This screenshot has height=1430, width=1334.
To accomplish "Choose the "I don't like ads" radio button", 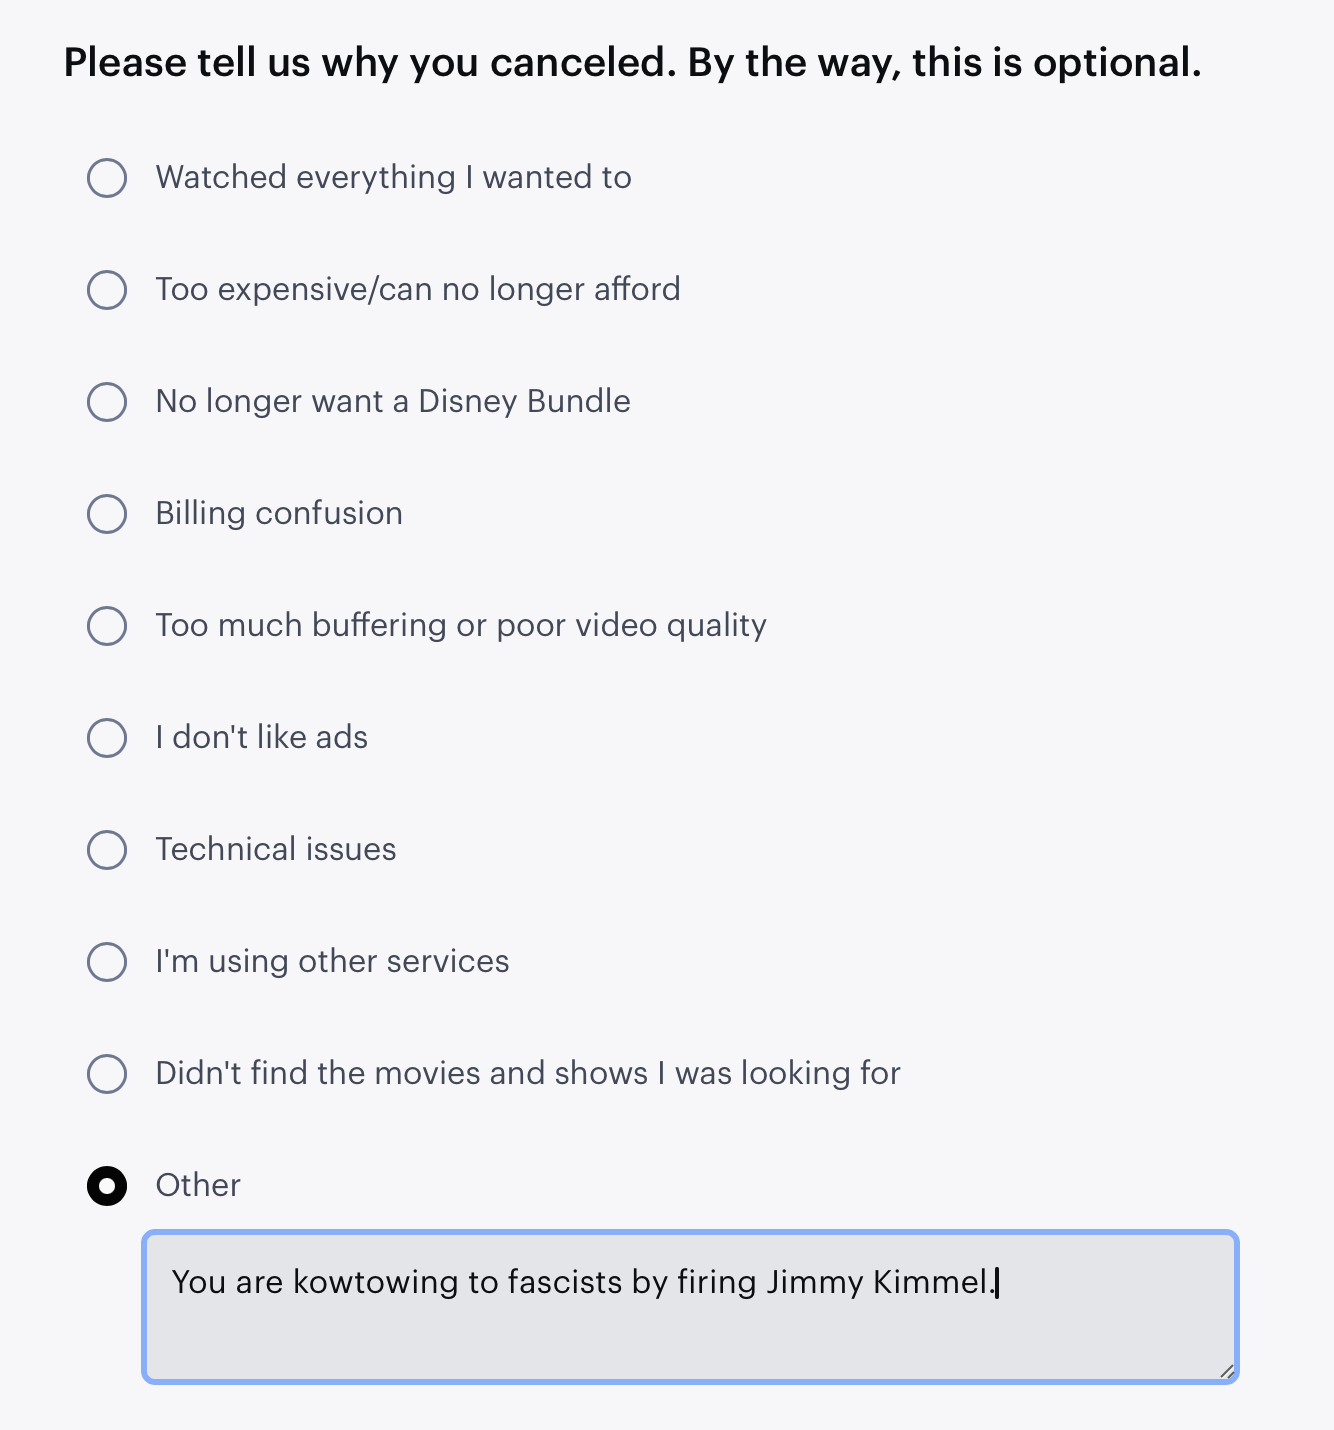I will point(107,738).
